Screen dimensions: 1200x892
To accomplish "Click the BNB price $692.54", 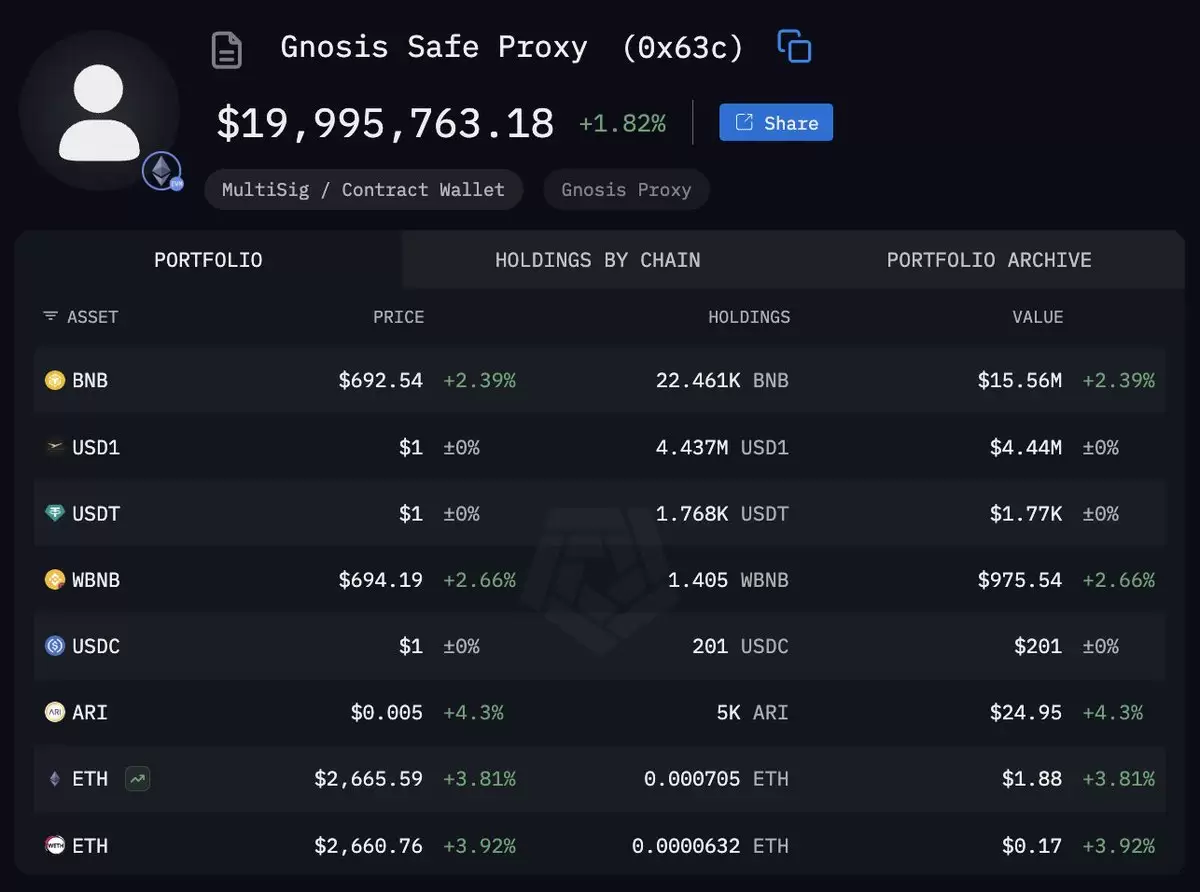I will [381, 380].
